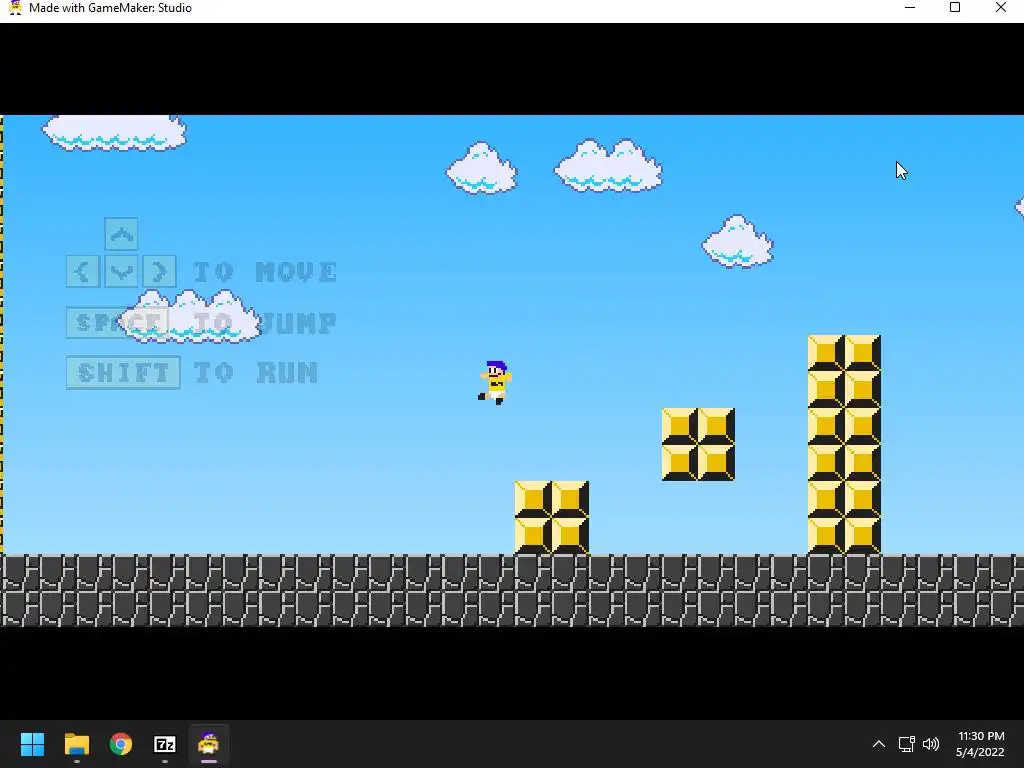This screenshot has height=768, width=1024.
Task: Click the right arrow key hint
Action: coord(159,272)
